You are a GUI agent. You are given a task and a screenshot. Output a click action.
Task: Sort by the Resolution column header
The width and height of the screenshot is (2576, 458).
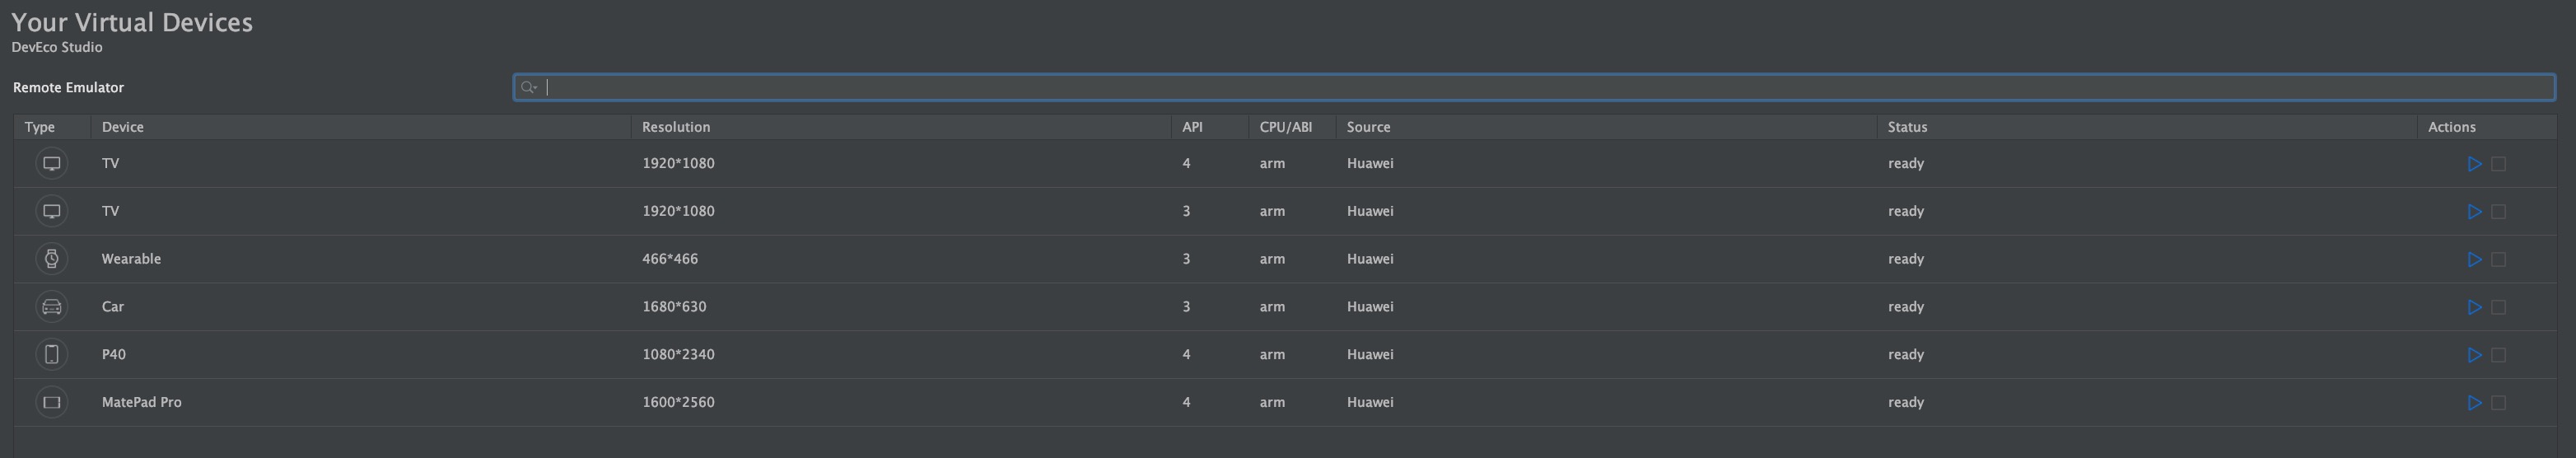(x=676, y=127)
